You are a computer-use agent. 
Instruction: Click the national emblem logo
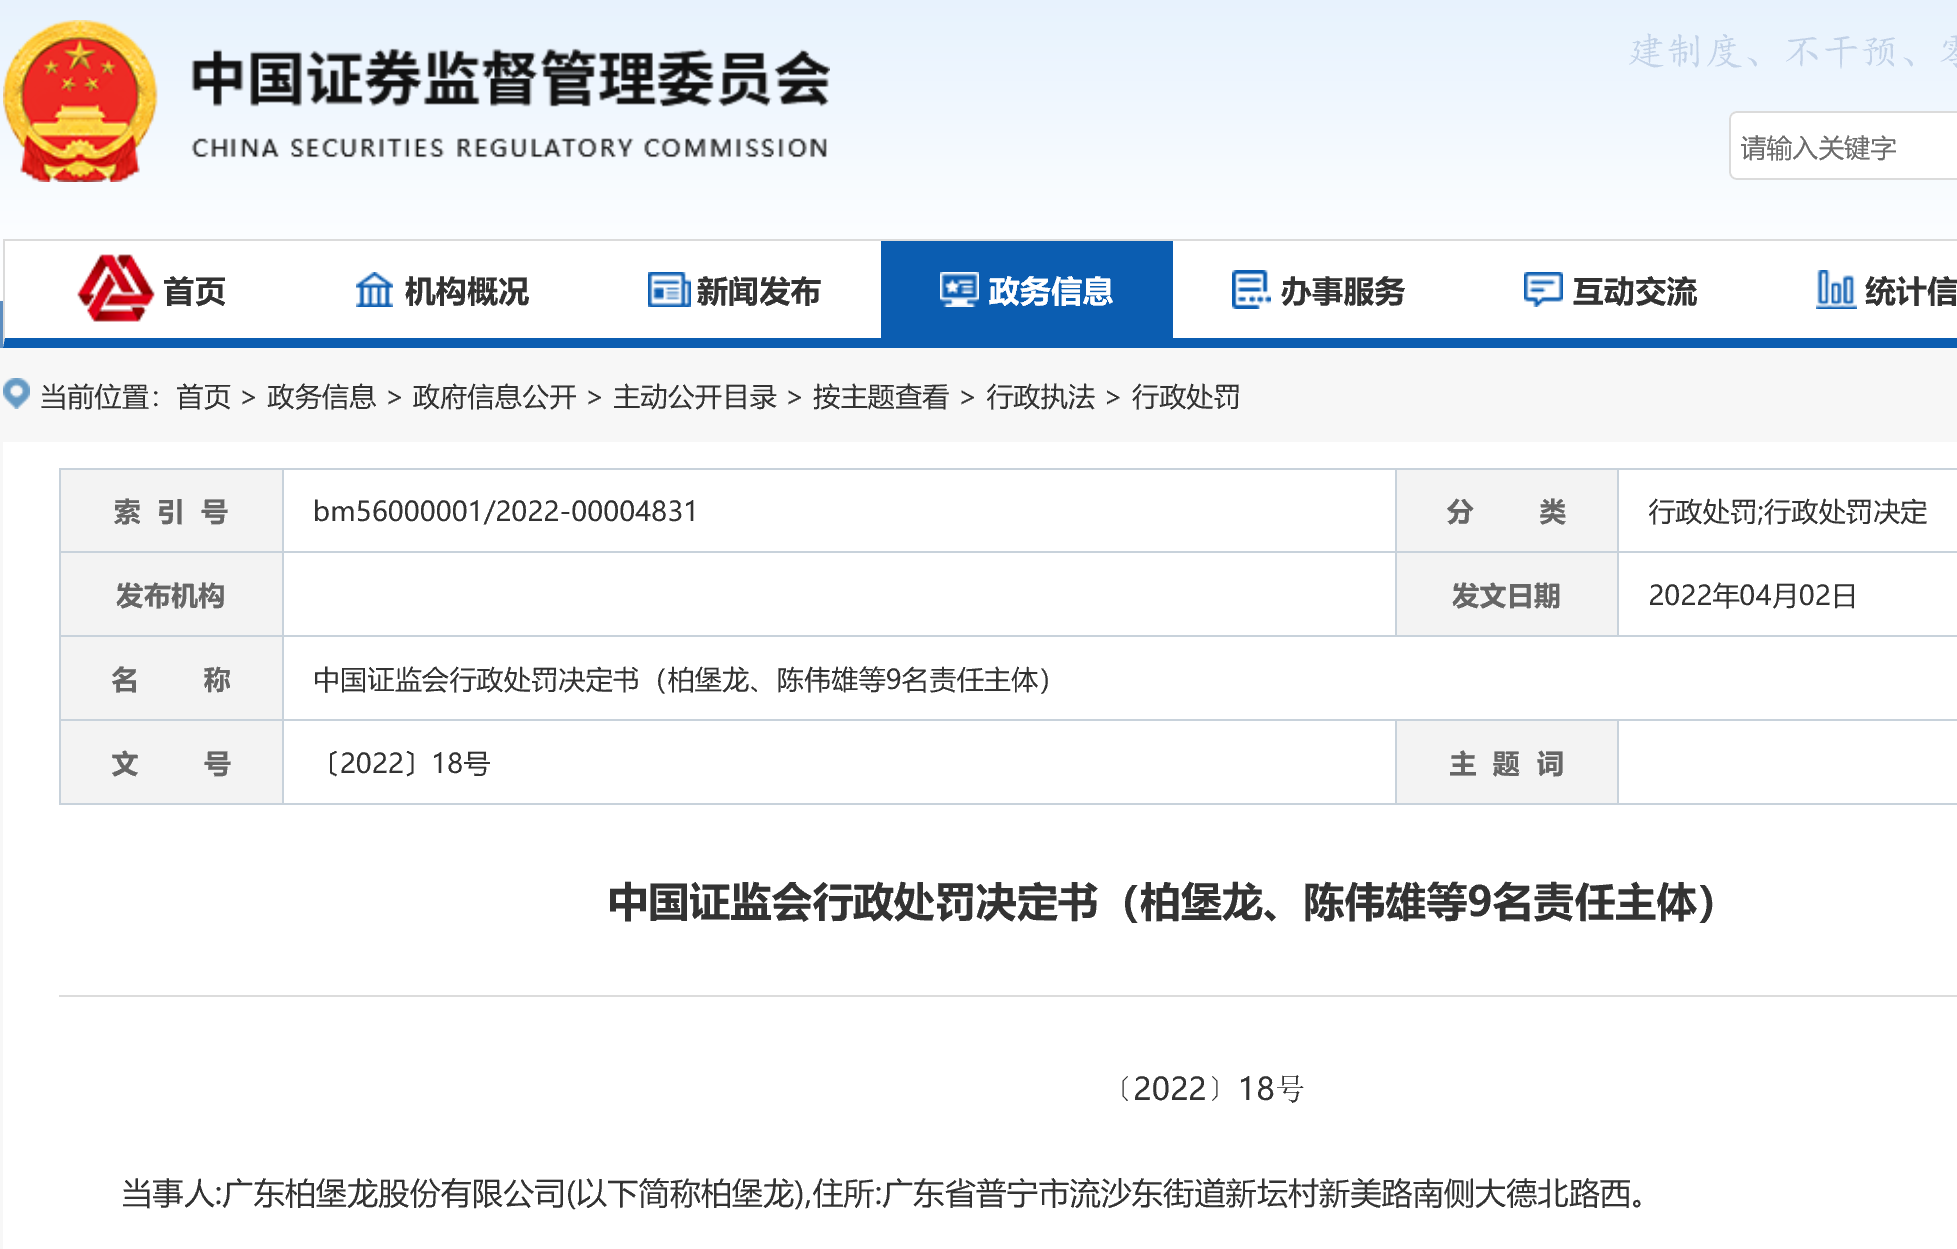80,102
